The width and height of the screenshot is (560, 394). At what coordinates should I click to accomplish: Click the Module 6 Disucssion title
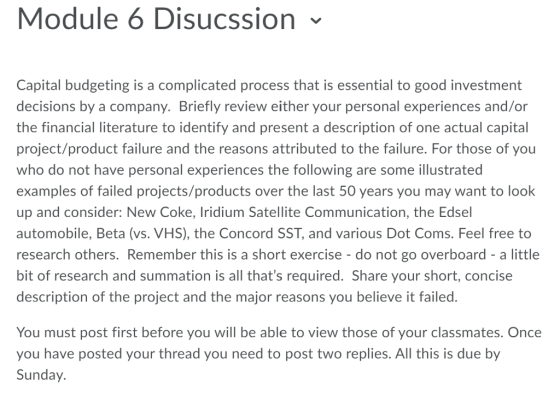pyautogui.click(x=156, y=19)
